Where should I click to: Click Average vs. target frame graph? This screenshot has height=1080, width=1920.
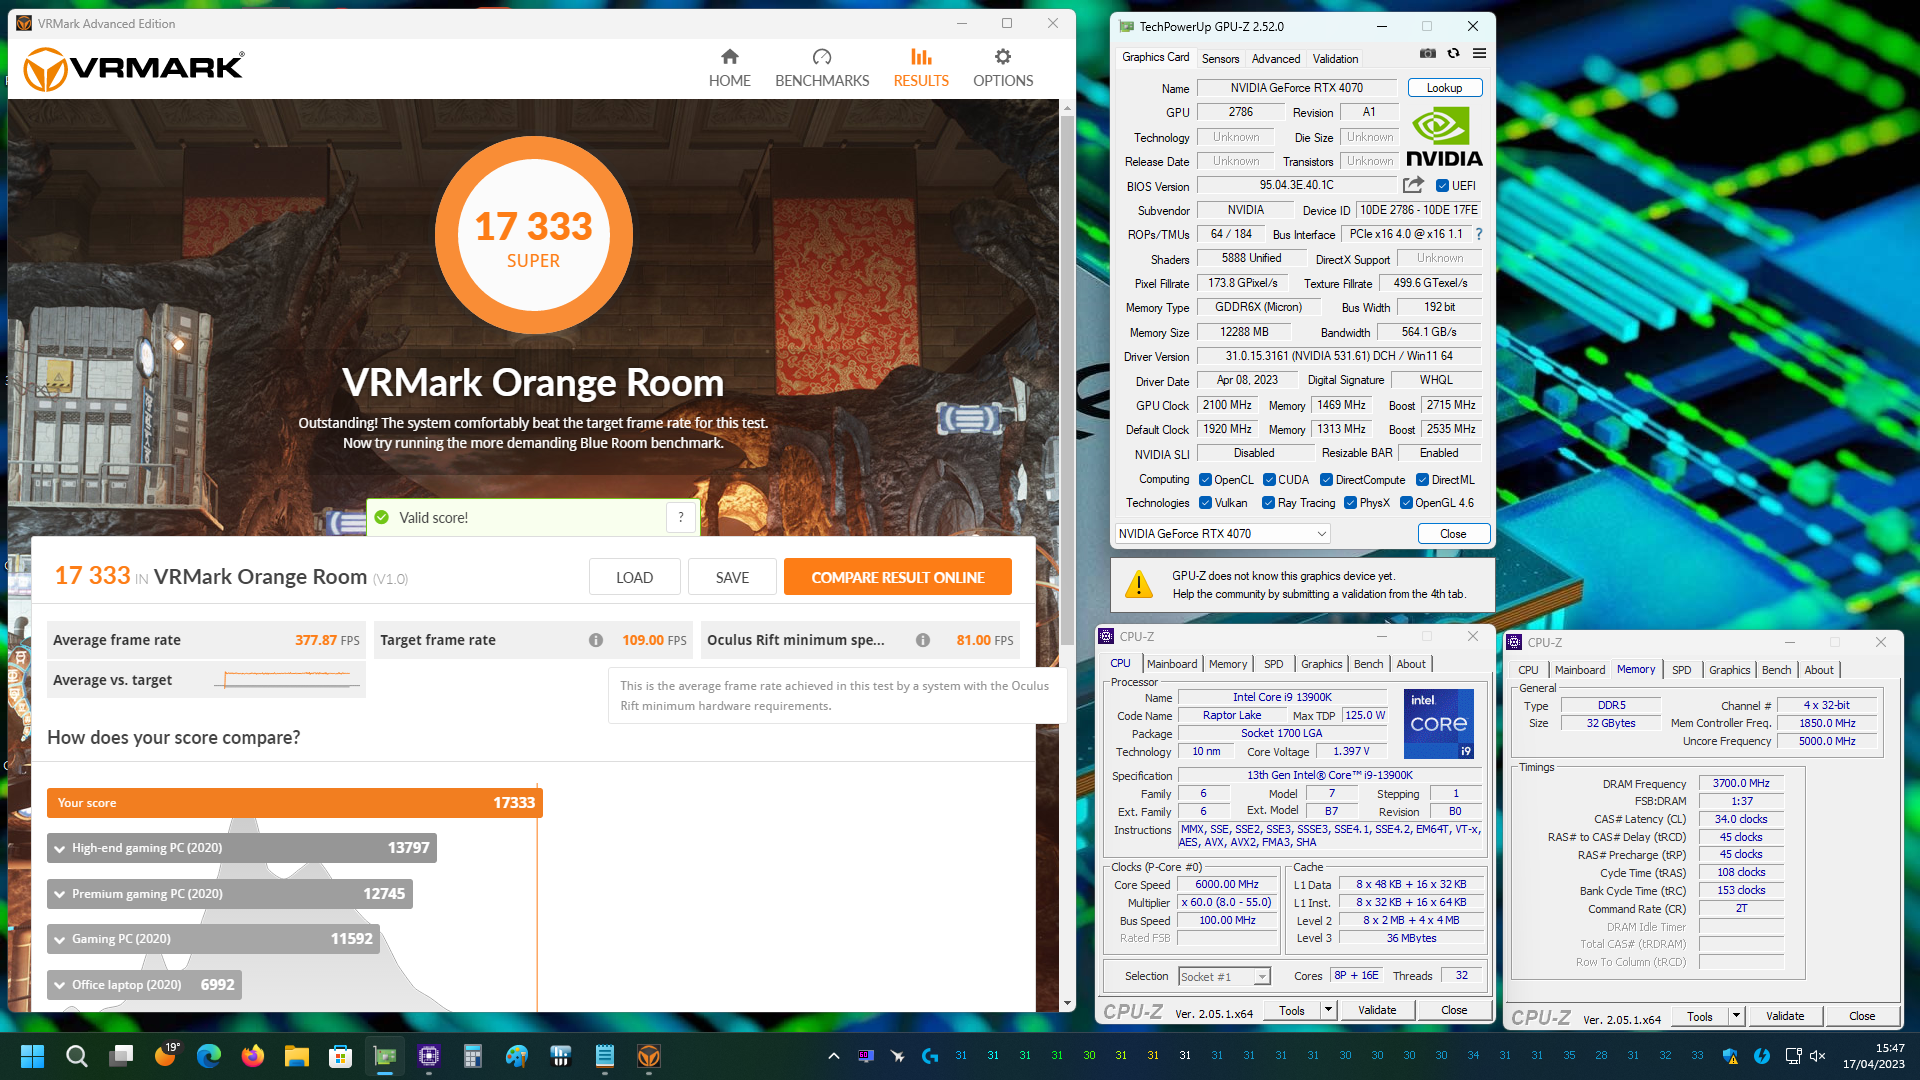point(286,680)
